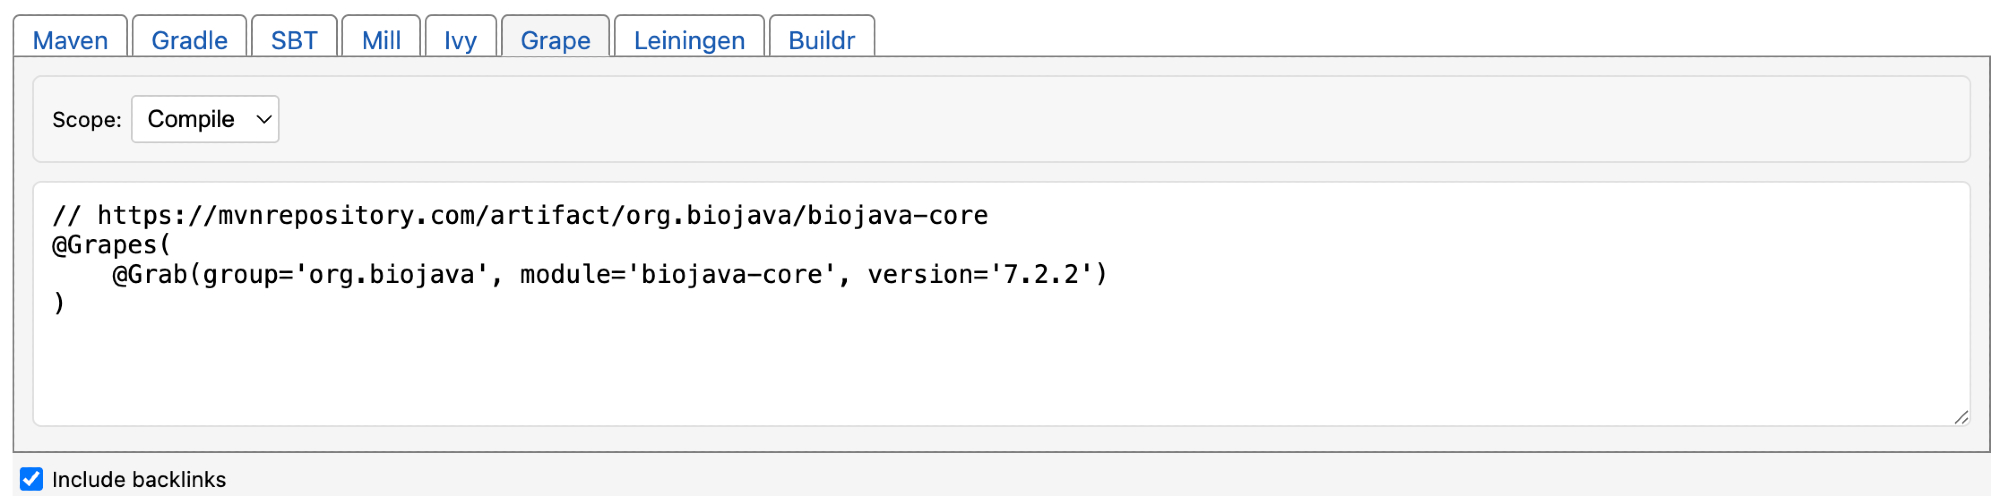Click the Scope dropdown chevron arrow

click(264, 119)
